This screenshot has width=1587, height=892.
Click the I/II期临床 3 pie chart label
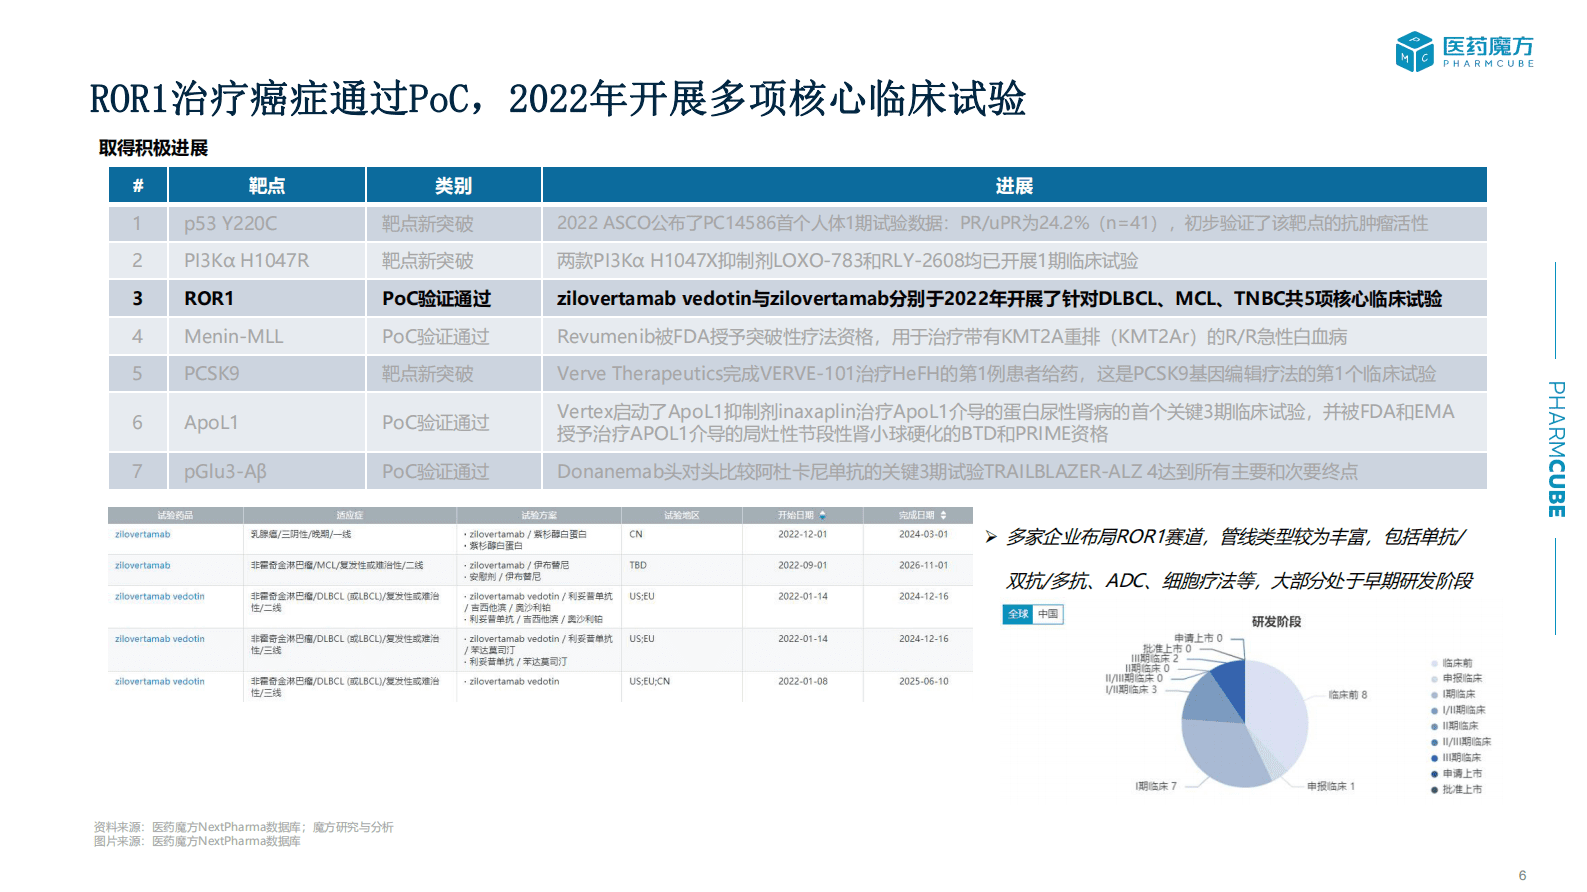click(x=1131, y=689)
